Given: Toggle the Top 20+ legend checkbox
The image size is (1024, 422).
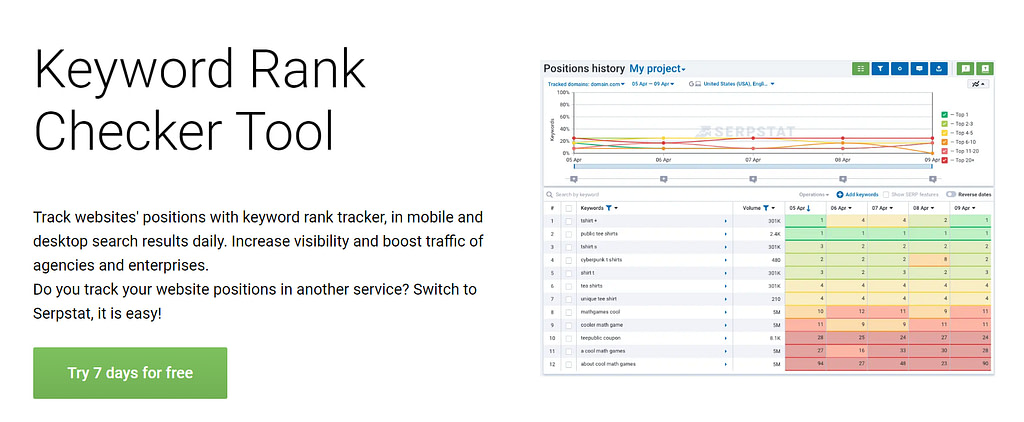Looking at the screenshot, I should click(x=944, y=160).
